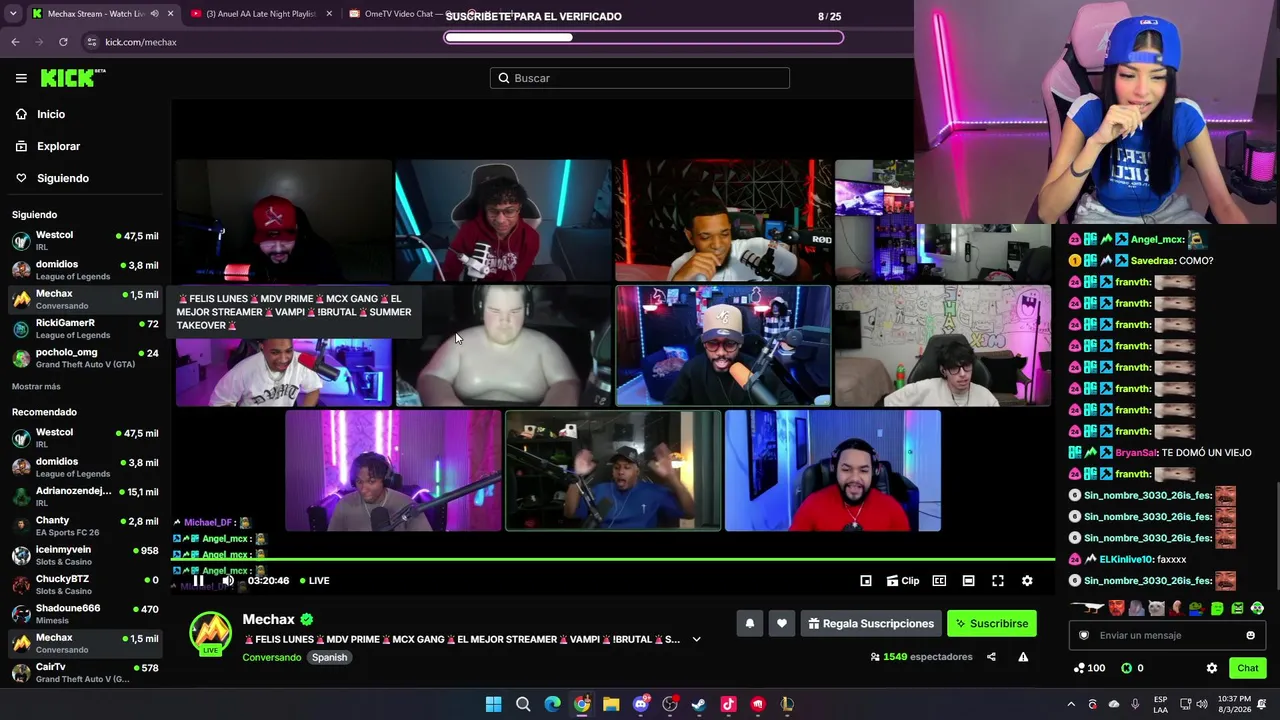The image size is (1280, 720).
Task: Open Chanty channel in Recomendado
Action: (x=85, y=526)
